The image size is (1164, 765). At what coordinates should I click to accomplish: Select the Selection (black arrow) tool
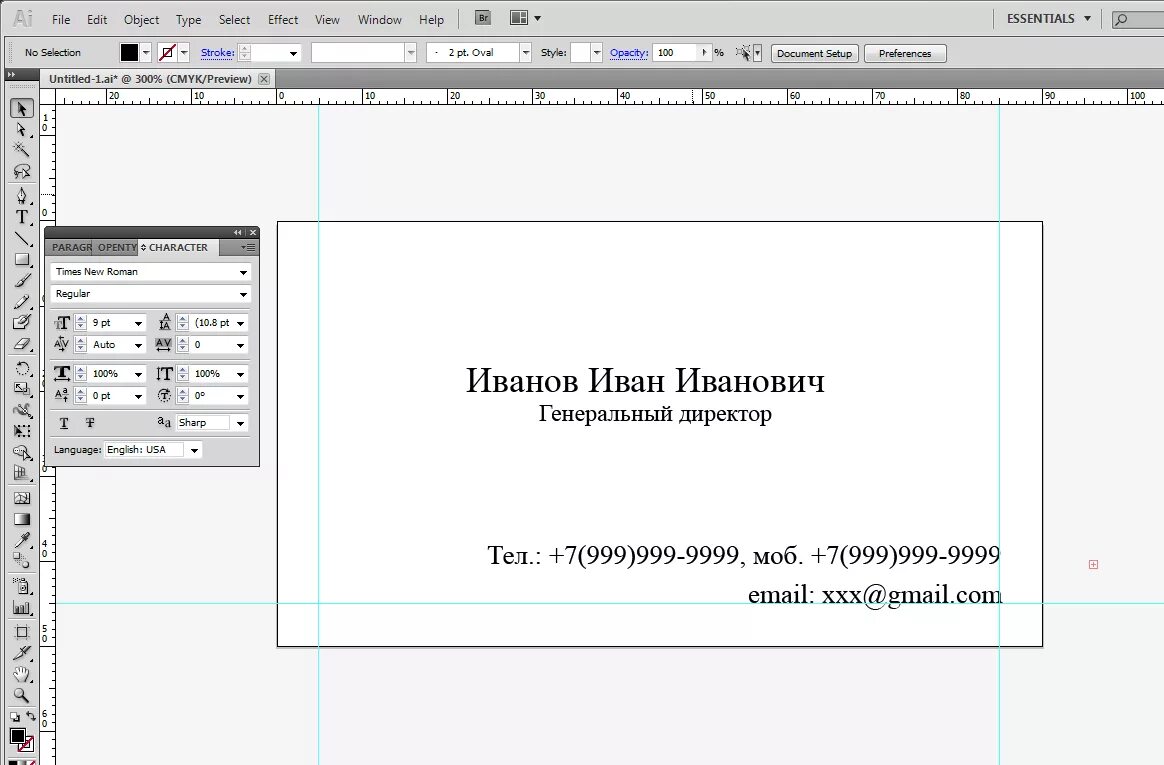(x=22, y=108)
